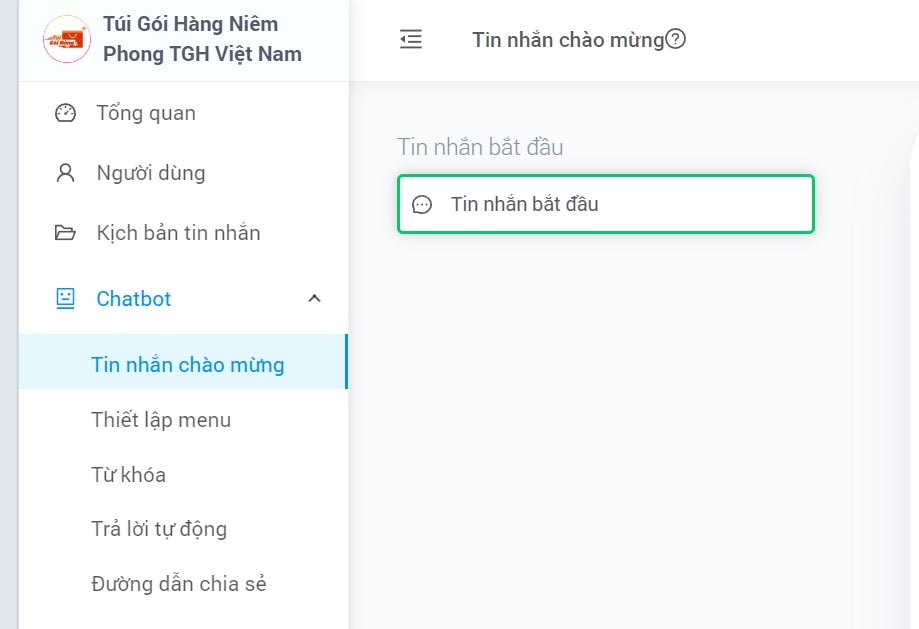Click the green Tin nhắn bắt đầu button
Screen dimensions: 919x629
(605, 203)
